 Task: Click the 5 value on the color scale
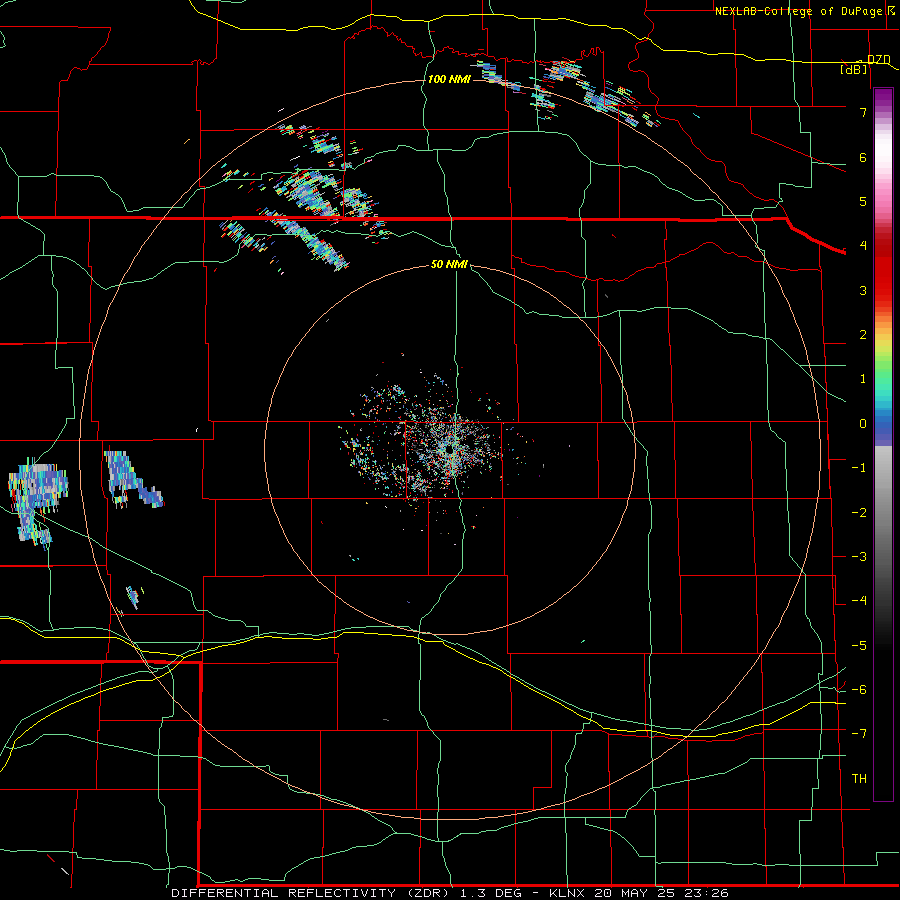(x=862, y=201)
